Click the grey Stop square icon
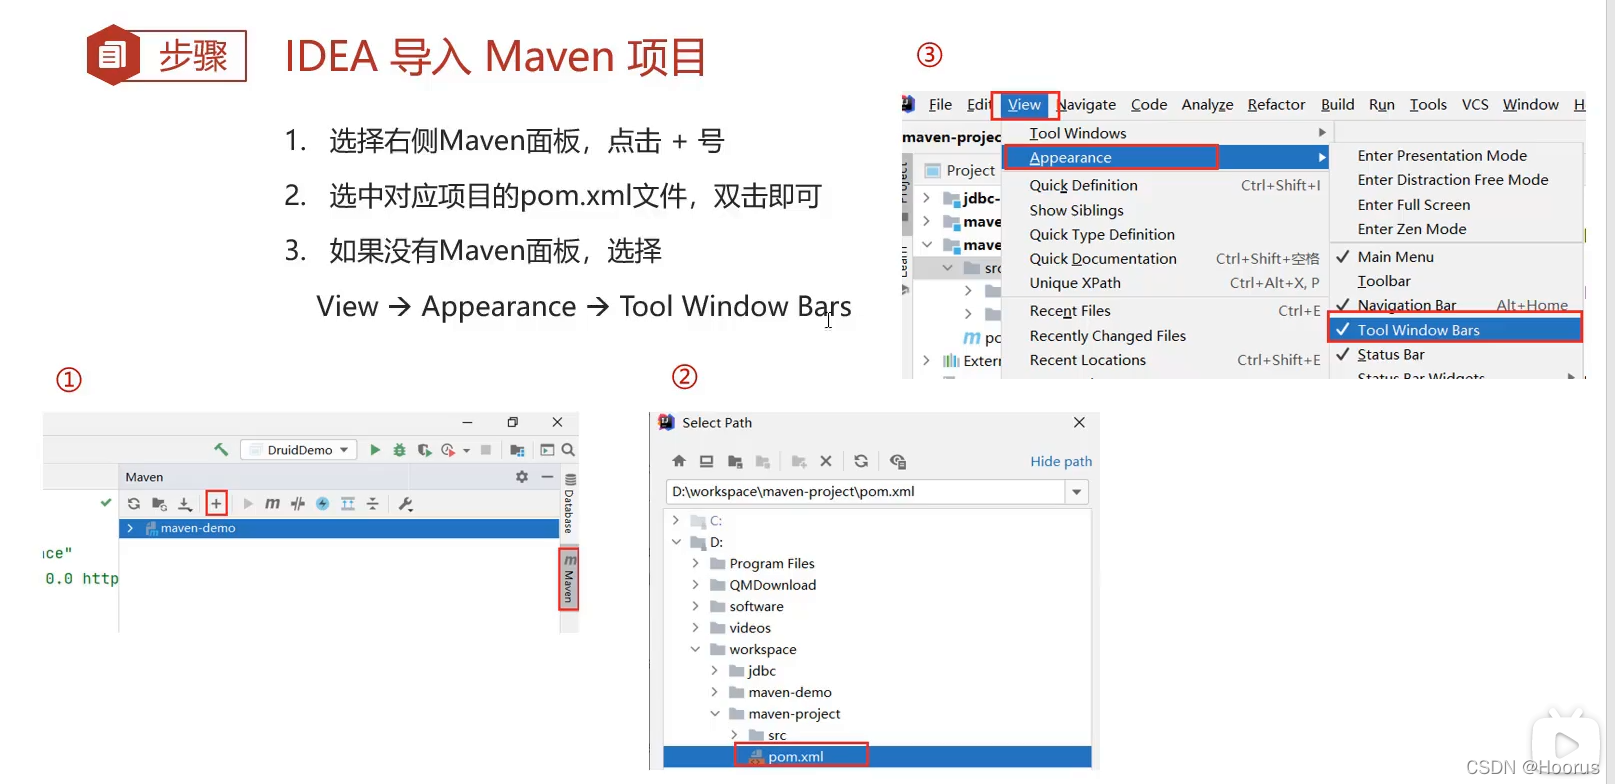 coord(486,450)
